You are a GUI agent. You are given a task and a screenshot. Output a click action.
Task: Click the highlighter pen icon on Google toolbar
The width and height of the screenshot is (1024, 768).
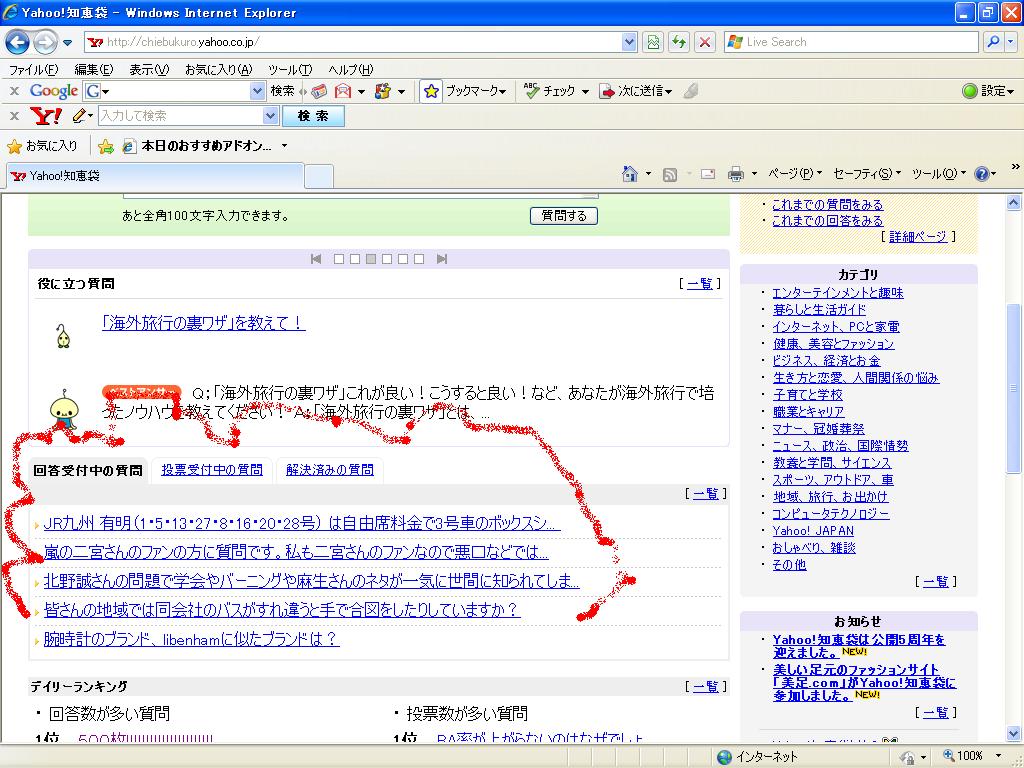(690, 91)
